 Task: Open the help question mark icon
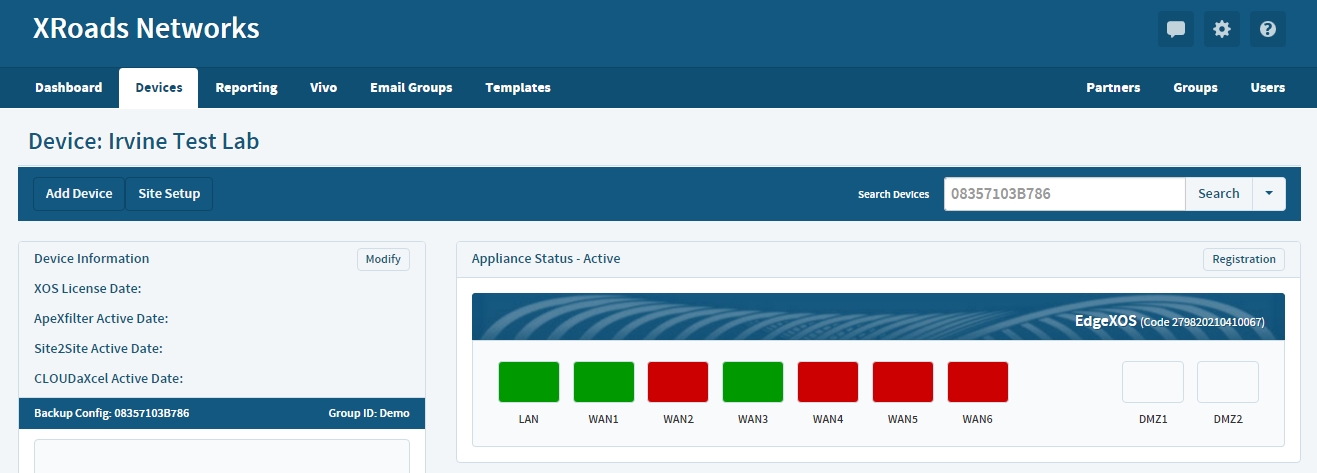pyautogui.click(x=1268, y=29)
